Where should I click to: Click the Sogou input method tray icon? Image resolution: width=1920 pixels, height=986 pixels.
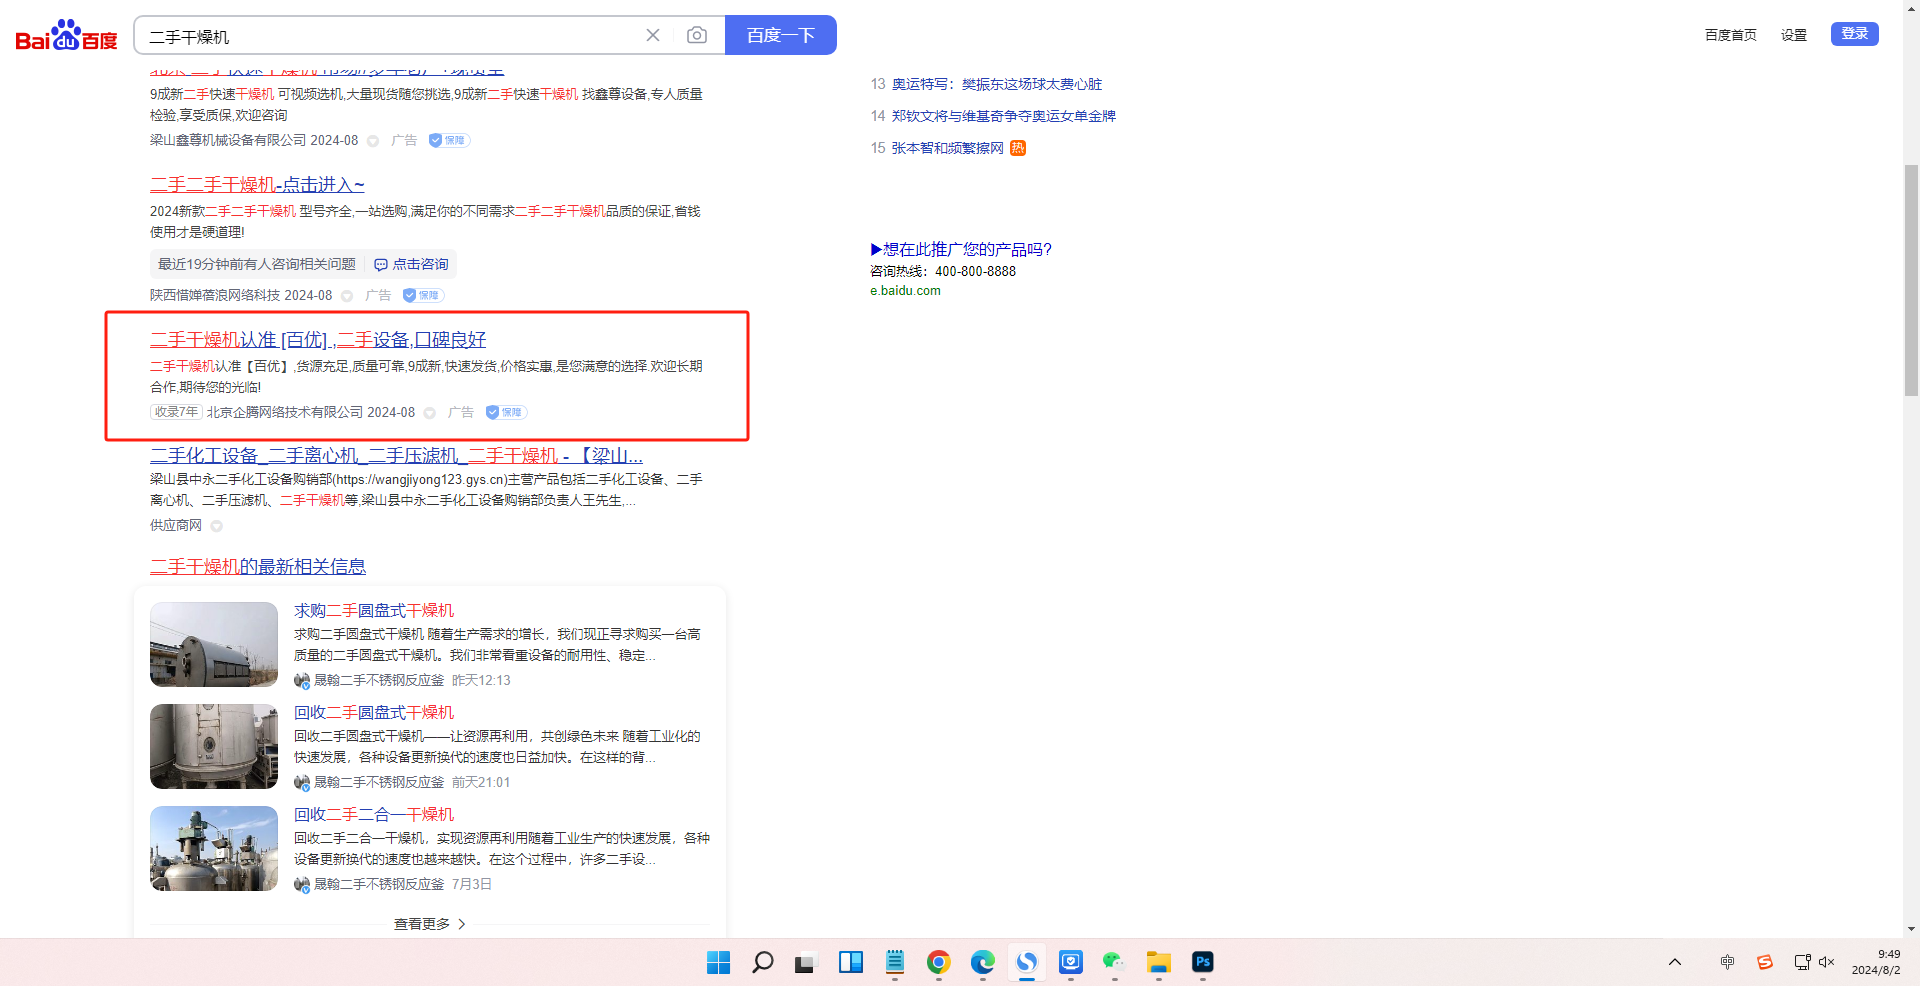point(1765,962)
